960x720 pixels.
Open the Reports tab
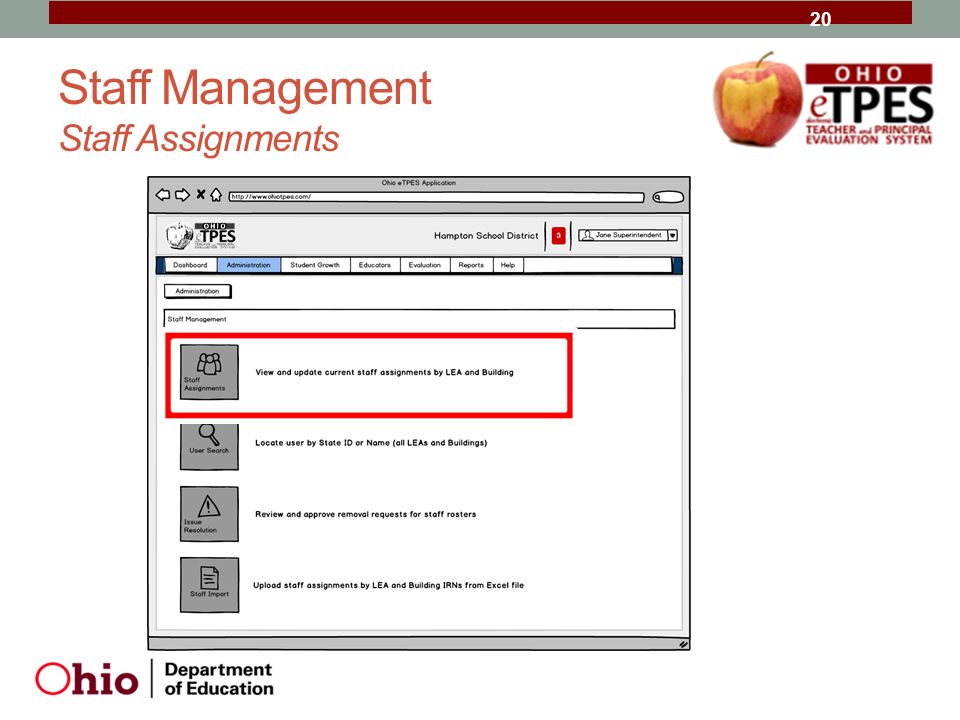[471, 265]
